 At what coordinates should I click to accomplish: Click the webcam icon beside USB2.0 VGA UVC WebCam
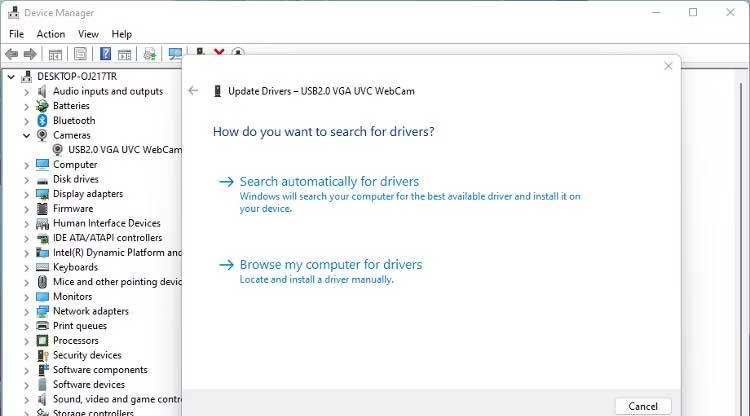pyautogui.click(x=57, y=150)
